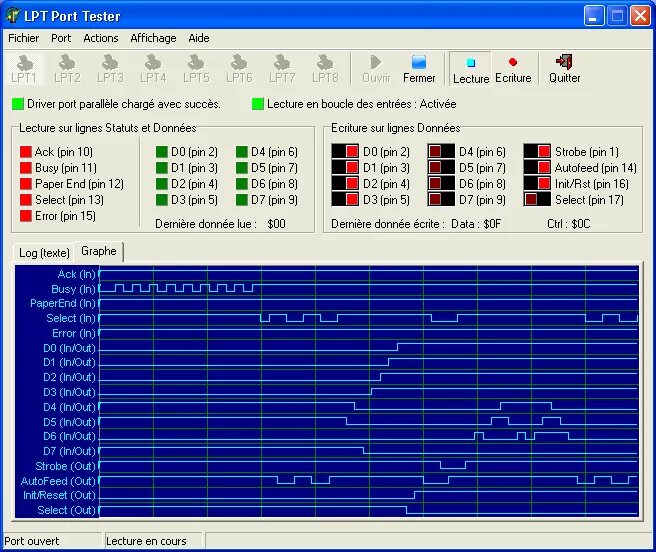The height and width of the screenshot is (552, 656).
Task: Select the LPT6 port icon
Action: click(x=239, y=69)
